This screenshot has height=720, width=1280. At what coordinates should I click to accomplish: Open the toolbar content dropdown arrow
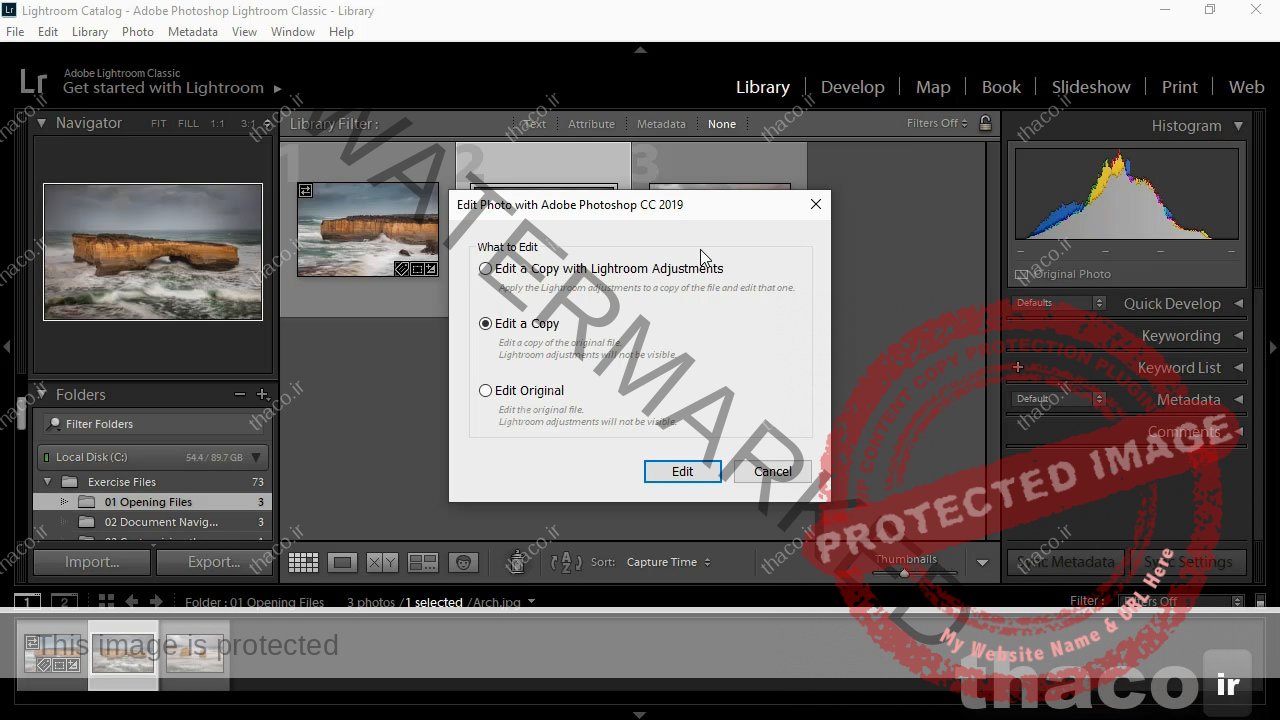tap(982, 563)
